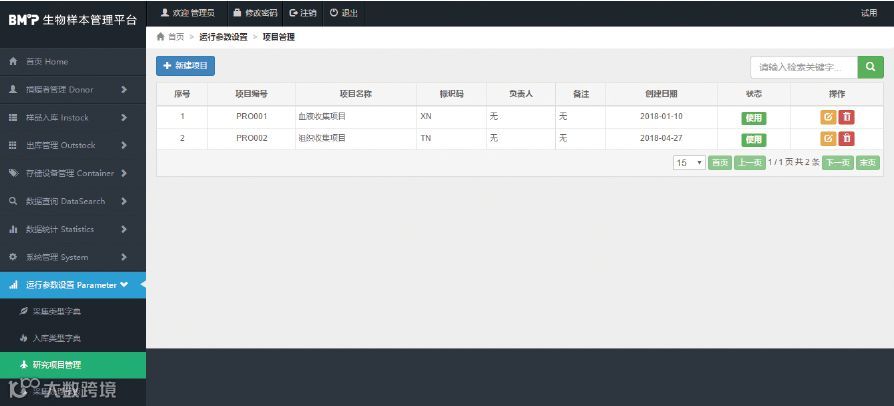
Task: Click the Parameter signal bars icon
Action: pyautogui.click(x=13, y=285)
